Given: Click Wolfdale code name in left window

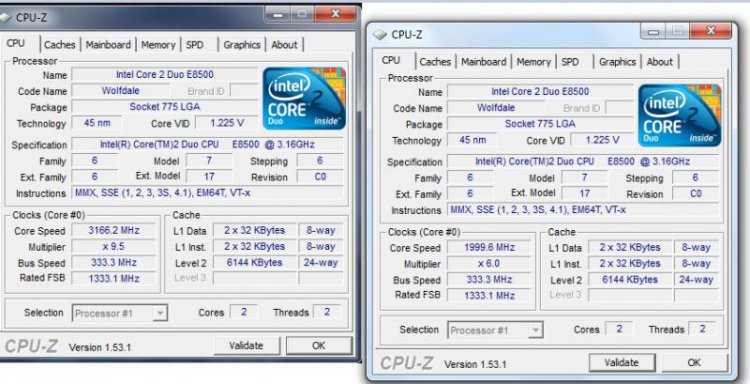Looking at the screenshot, I should (121, 91).
